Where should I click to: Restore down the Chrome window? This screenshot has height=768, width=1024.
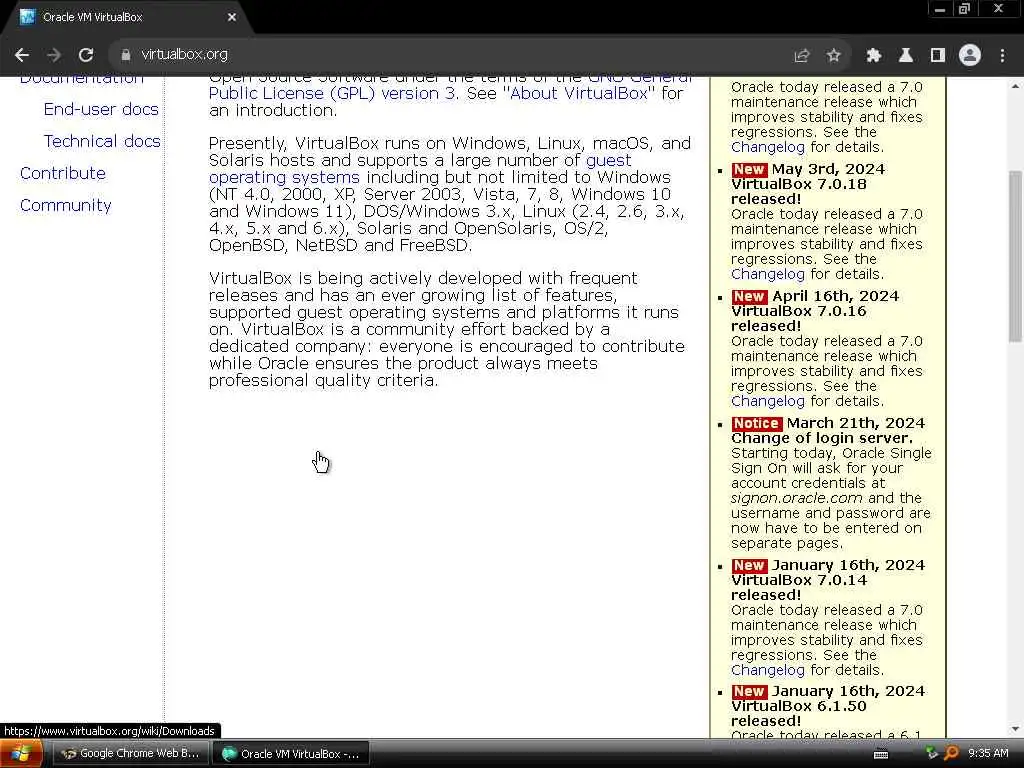coord(964,9)
